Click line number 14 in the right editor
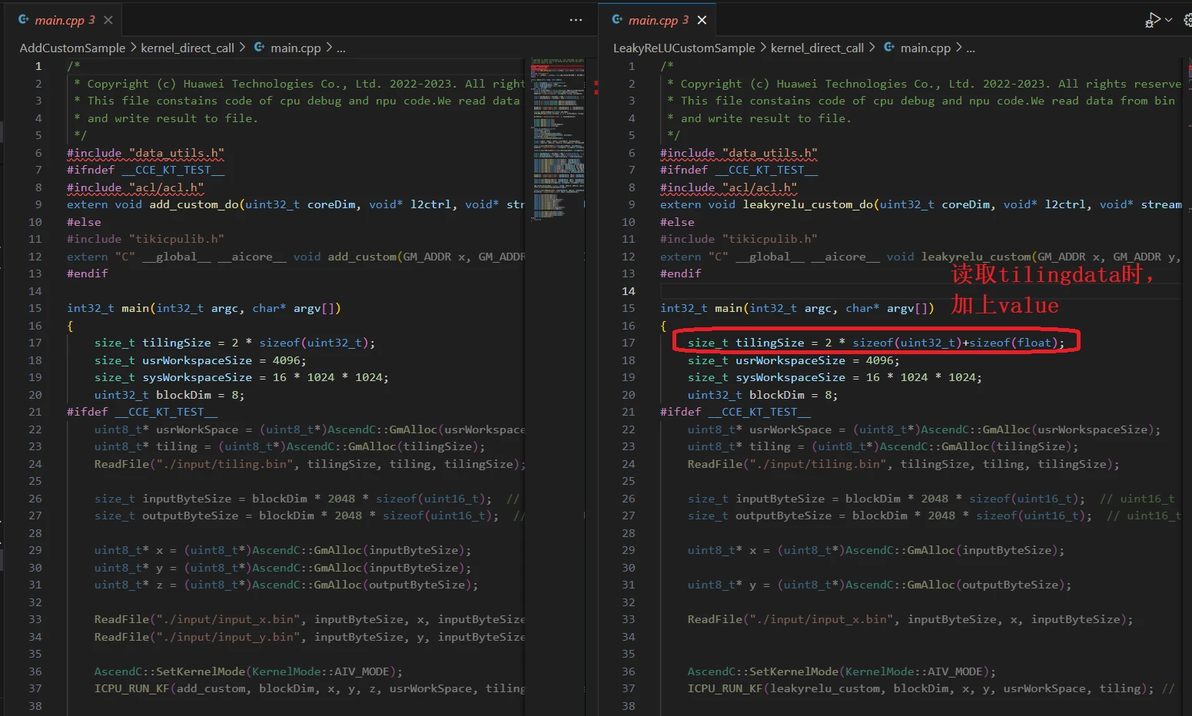Screen dimensions: 1192x716 coord(628,291)
